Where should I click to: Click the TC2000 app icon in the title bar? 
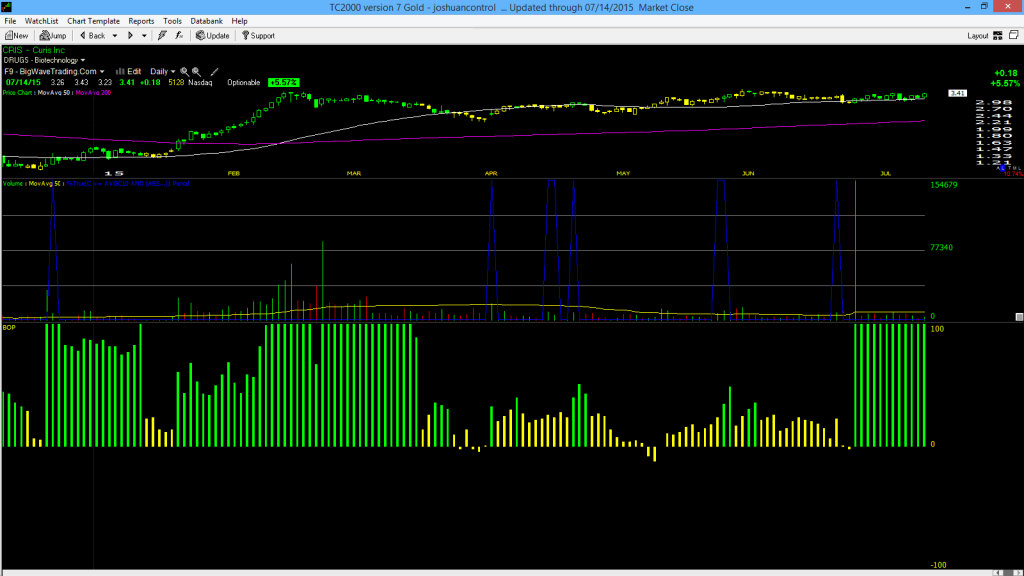click(x=7, y=7)
